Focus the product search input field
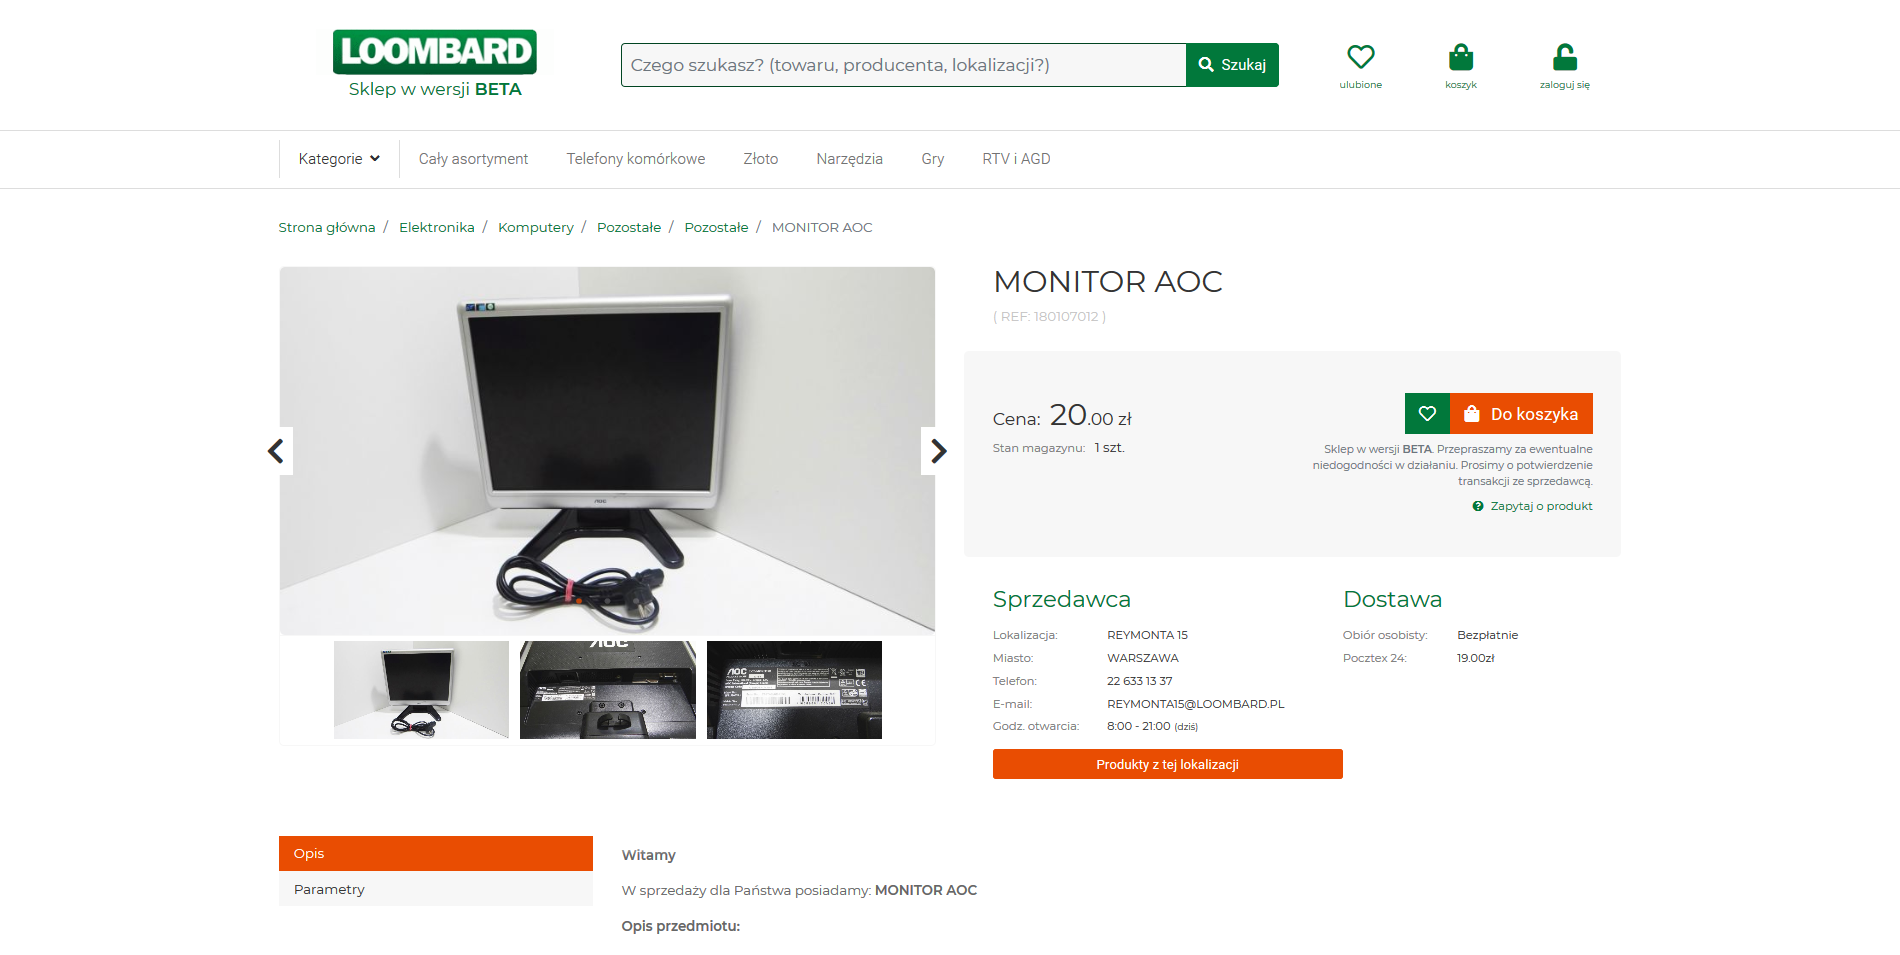Screen dimensions: 1900x955 click(x=904, y=65)
